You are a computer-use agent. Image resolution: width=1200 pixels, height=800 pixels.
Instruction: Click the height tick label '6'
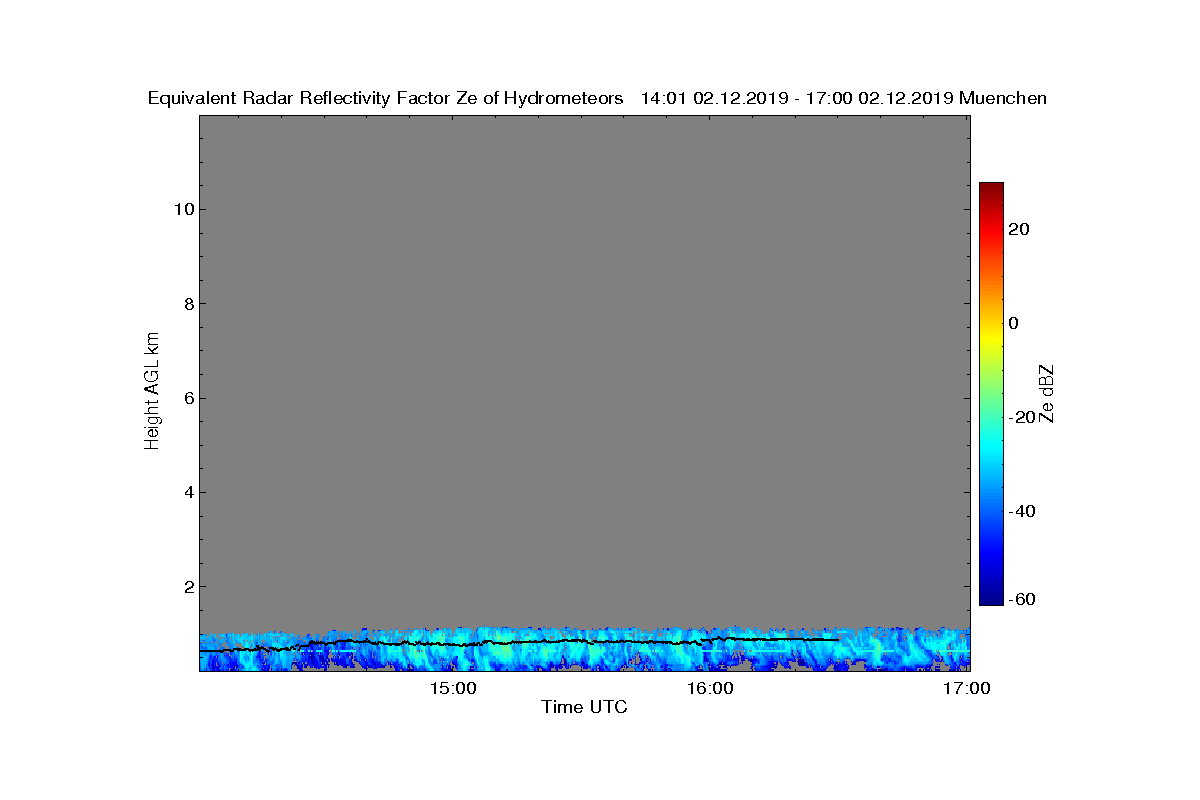click(187, 398)
